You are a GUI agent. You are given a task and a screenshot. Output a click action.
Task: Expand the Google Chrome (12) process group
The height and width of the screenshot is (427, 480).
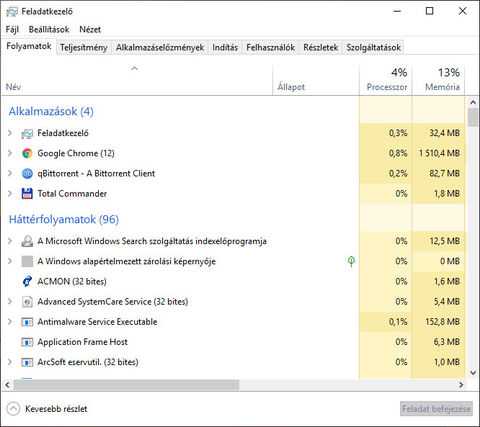[10, 153]
